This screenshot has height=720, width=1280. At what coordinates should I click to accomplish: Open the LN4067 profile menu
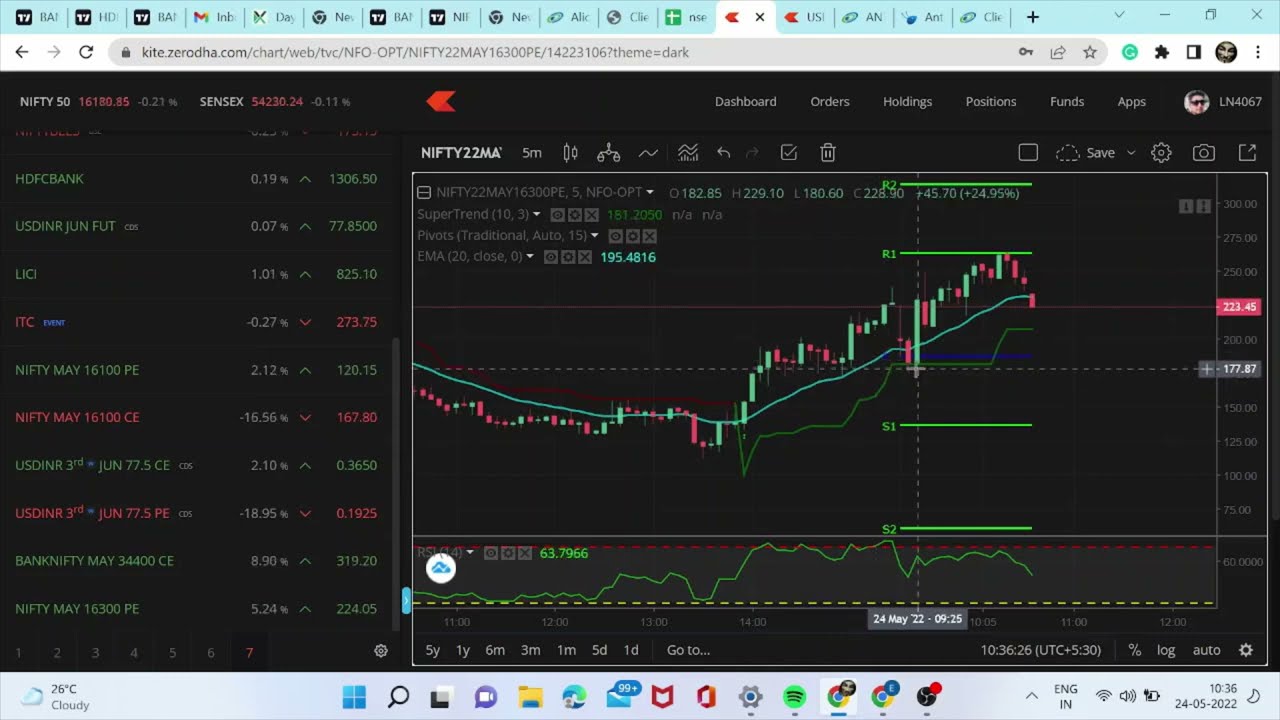[1223, 102]
